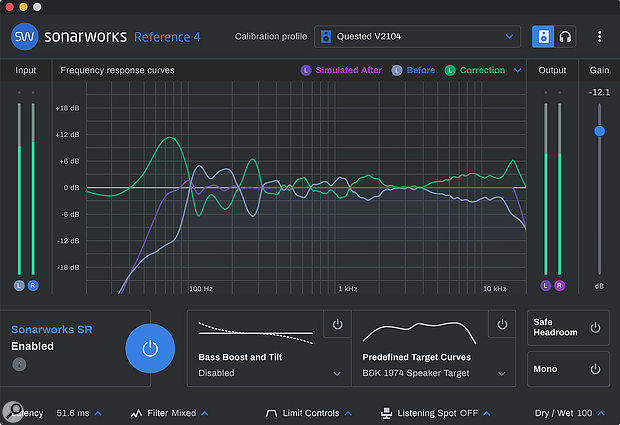
Task: Open the Calibration profile dropdown
Action: coord(417,37)
